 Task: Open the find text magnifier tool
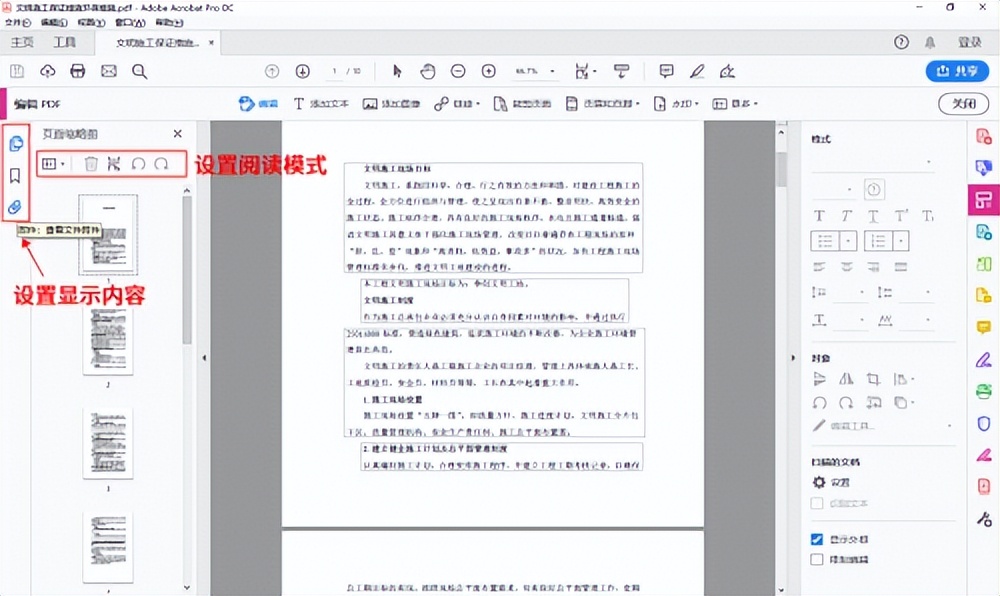click(x=140, y=71)
